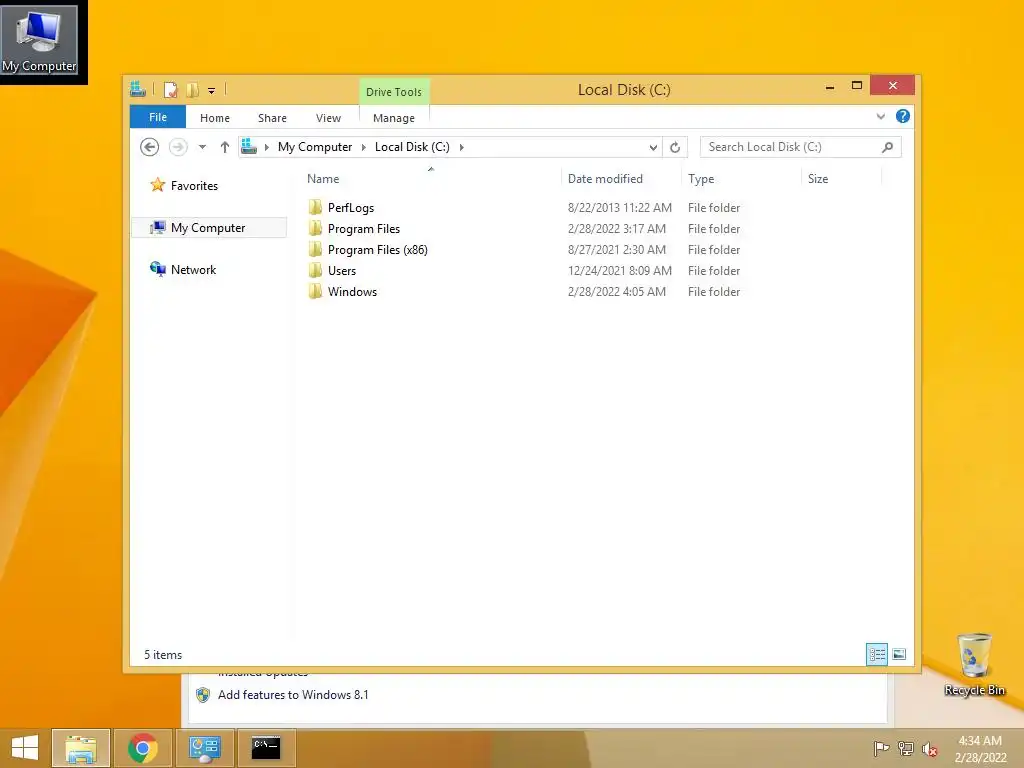Switch to the Share ribbon tab
Image resolution: width=1024 pixels, height=768 pixels.
272,118
